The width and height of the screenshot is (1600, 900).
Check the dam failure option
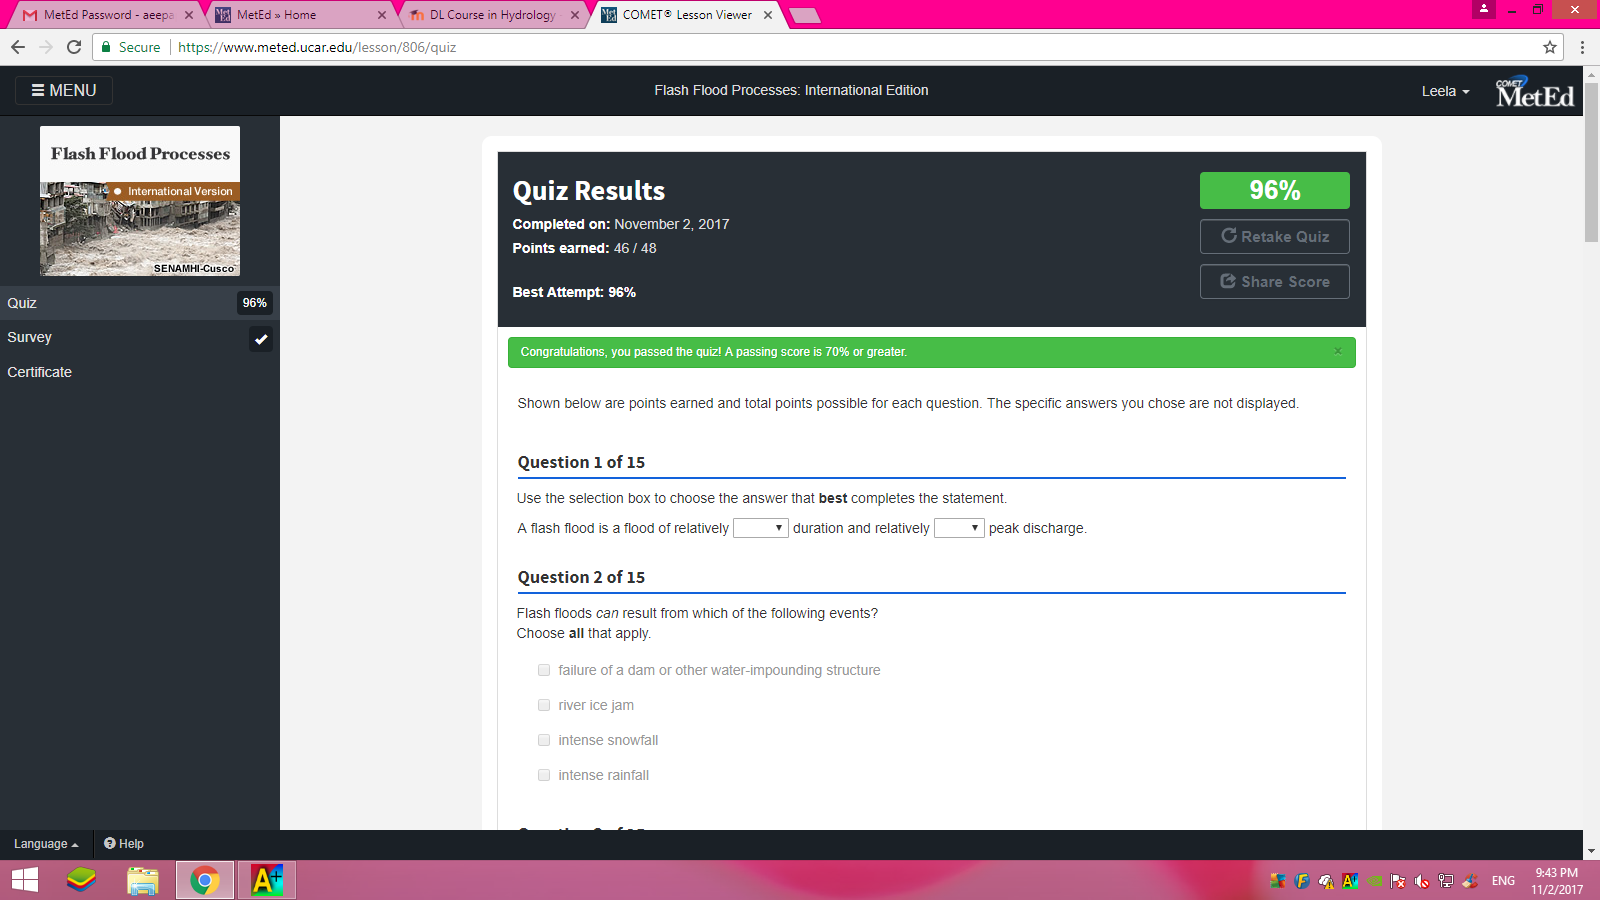pos(544,670)
